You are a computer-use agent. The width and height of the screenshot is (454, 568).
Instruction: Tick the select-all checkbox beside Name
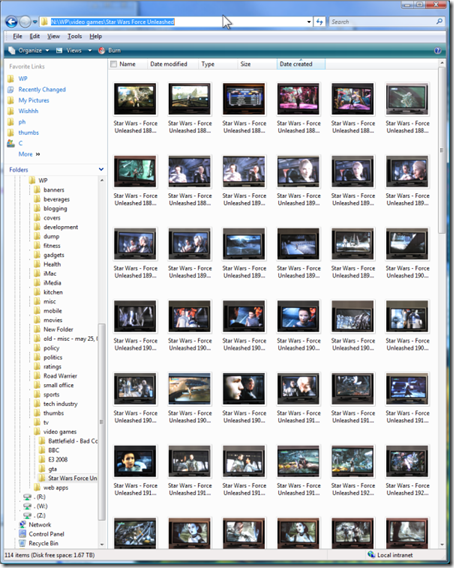pos(113,64)
